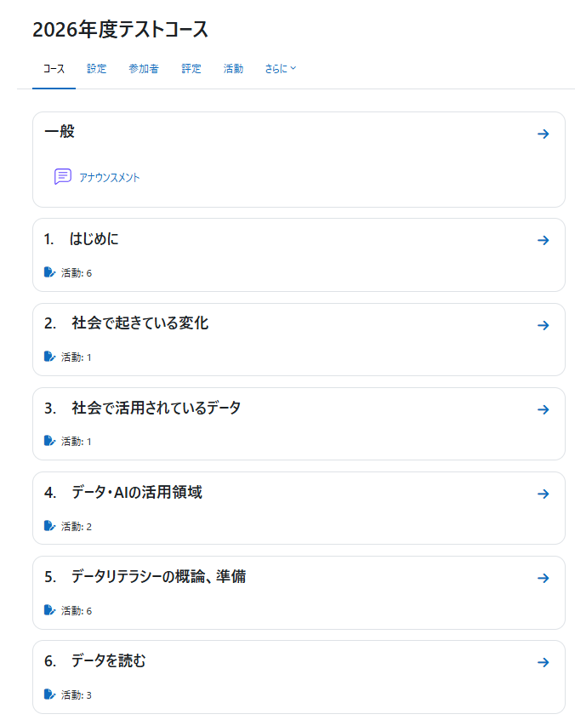Click arrow next to データリテラシーの概論、準備

pos(543,578)
